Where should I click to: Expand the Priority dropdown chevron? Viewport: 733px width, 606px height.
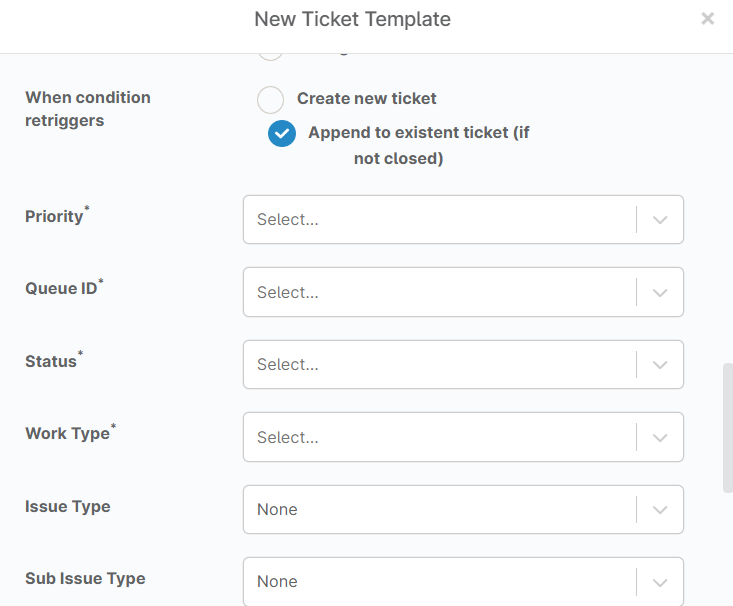660,220
